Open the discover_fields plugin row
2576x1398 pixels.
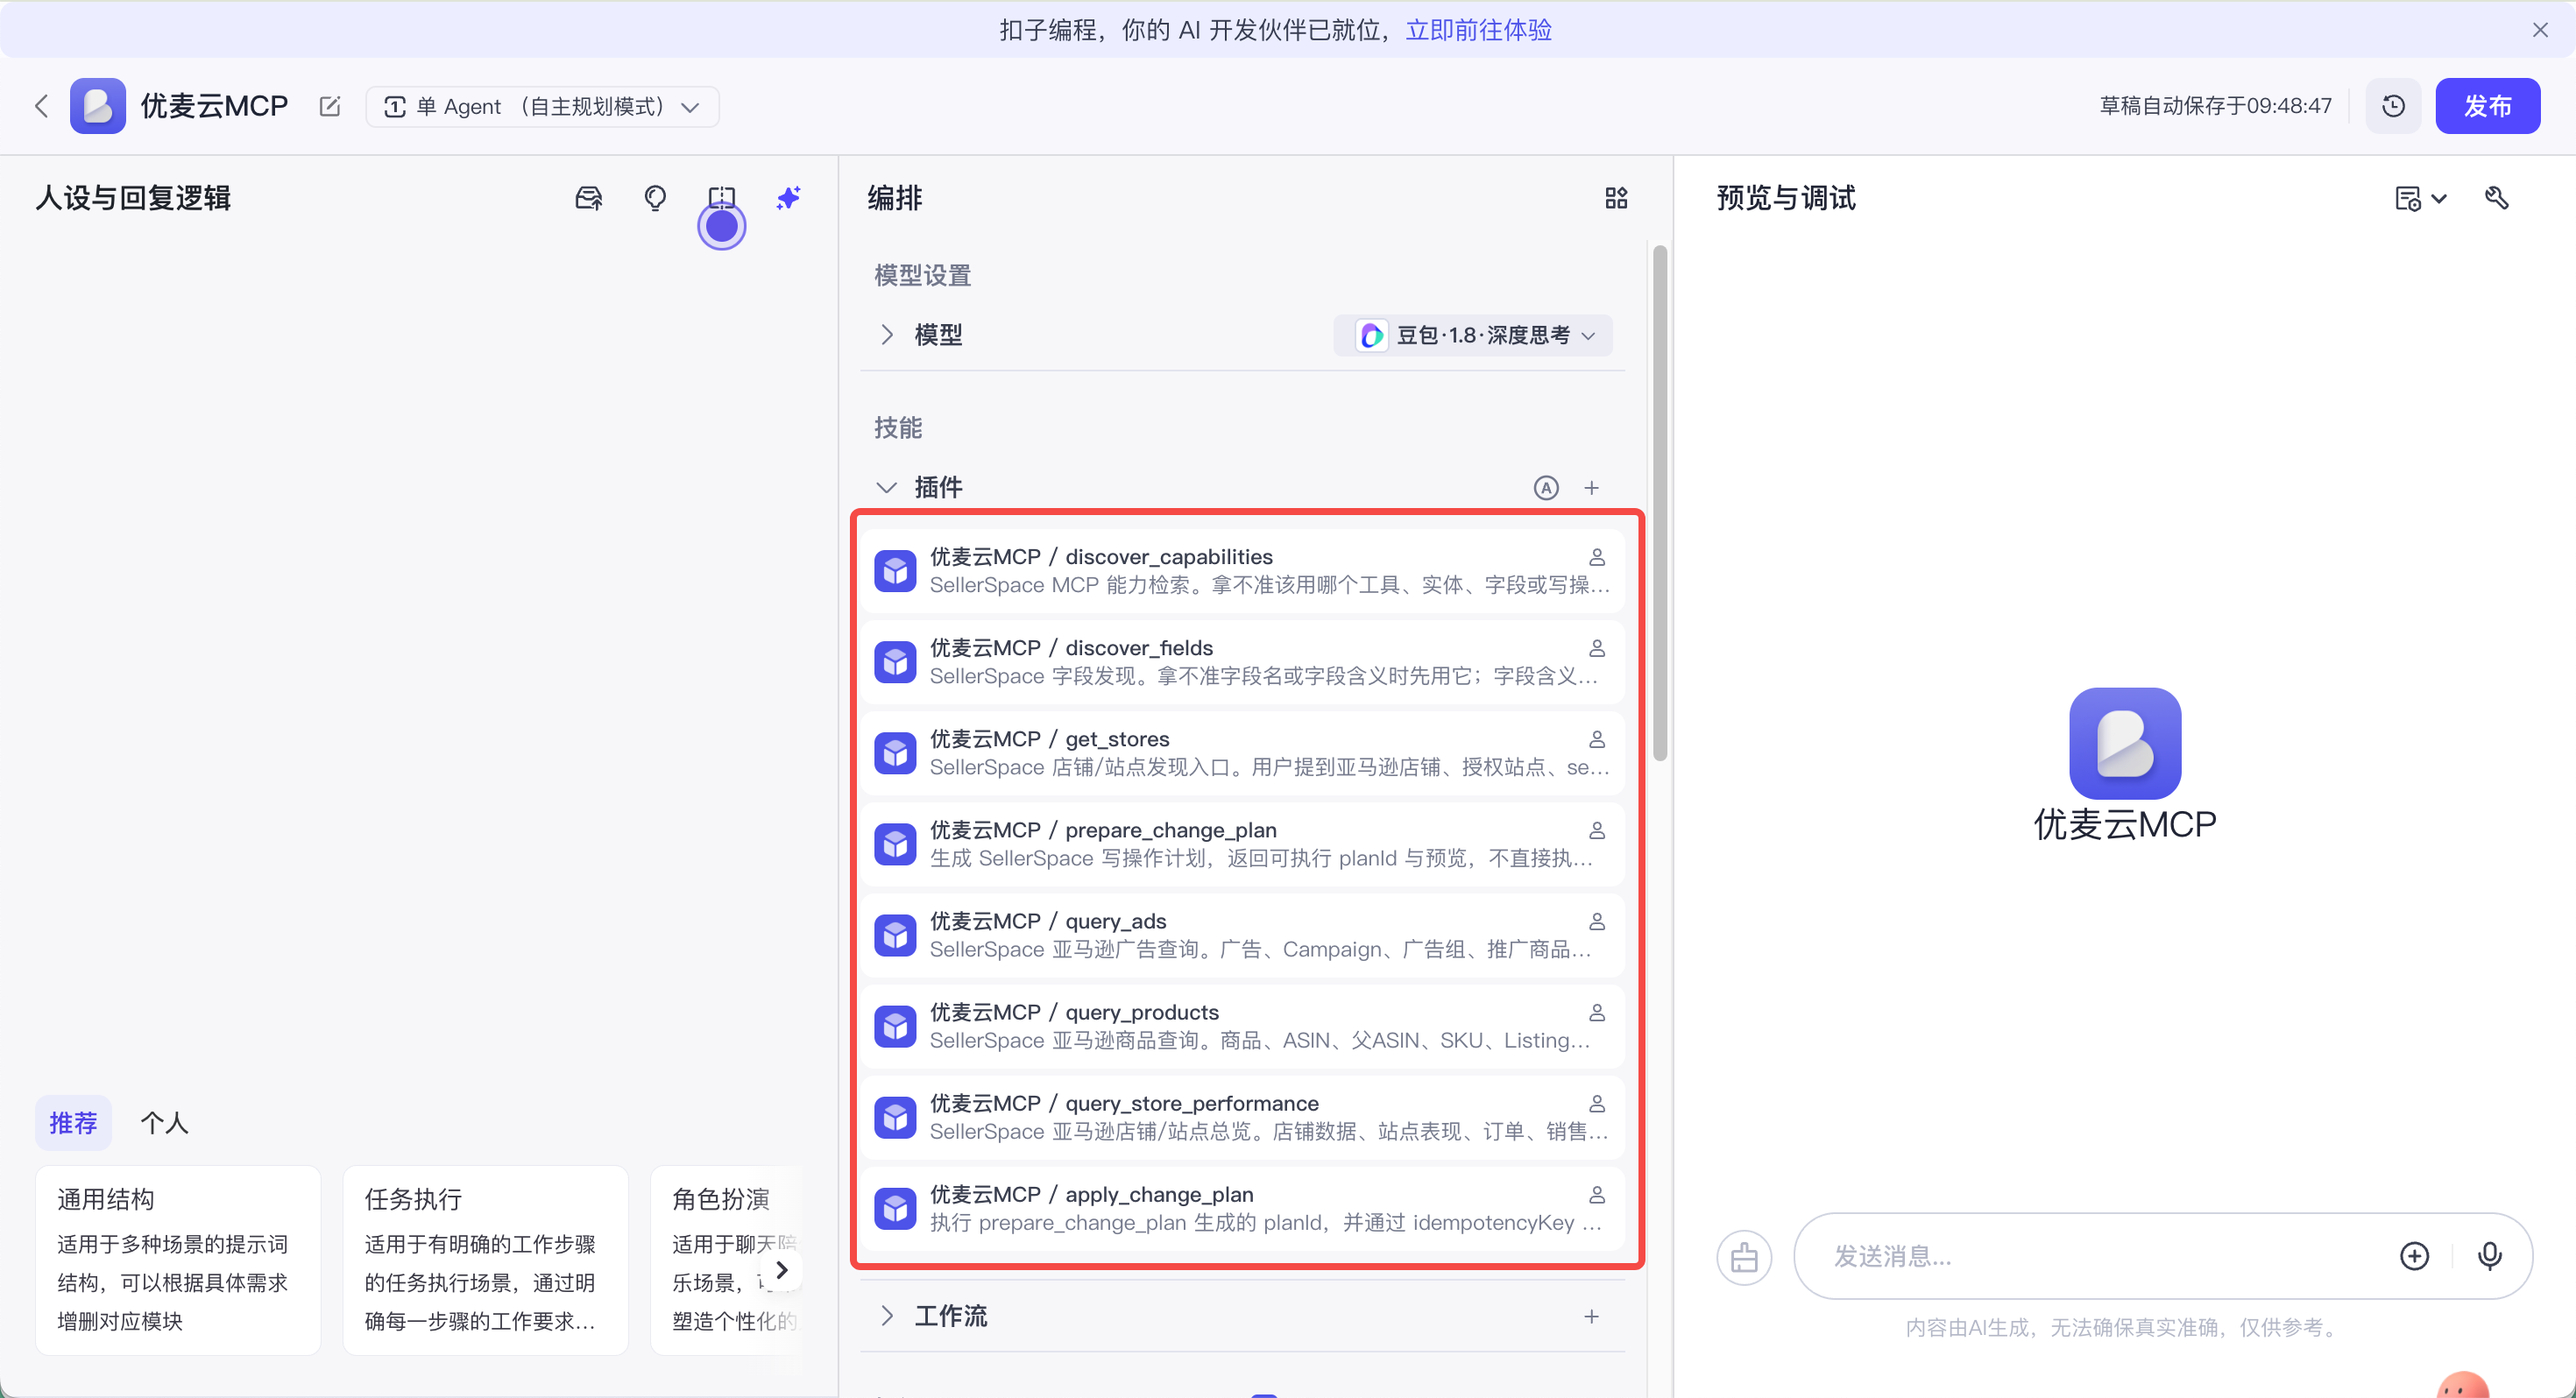click(x=1242, y=662)
